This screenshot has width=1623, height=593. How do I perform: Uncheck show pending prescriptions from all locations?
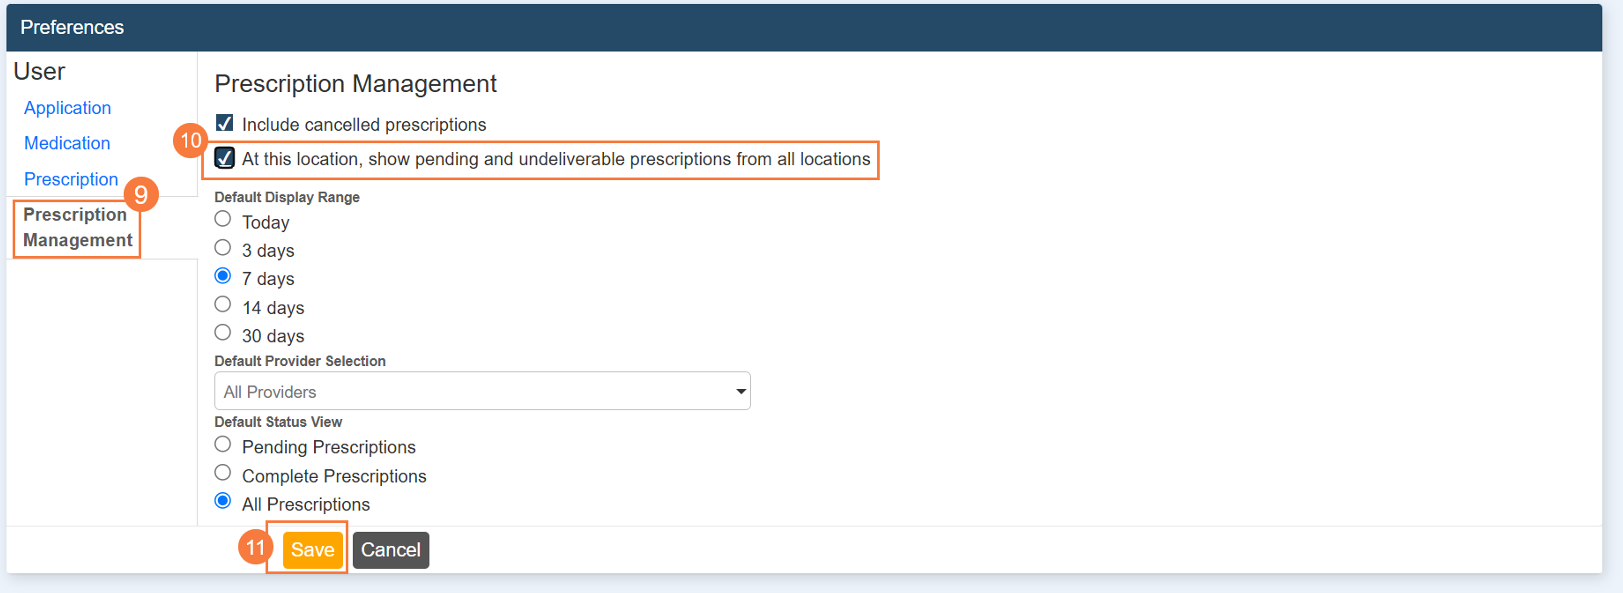(x=225, y=159)
